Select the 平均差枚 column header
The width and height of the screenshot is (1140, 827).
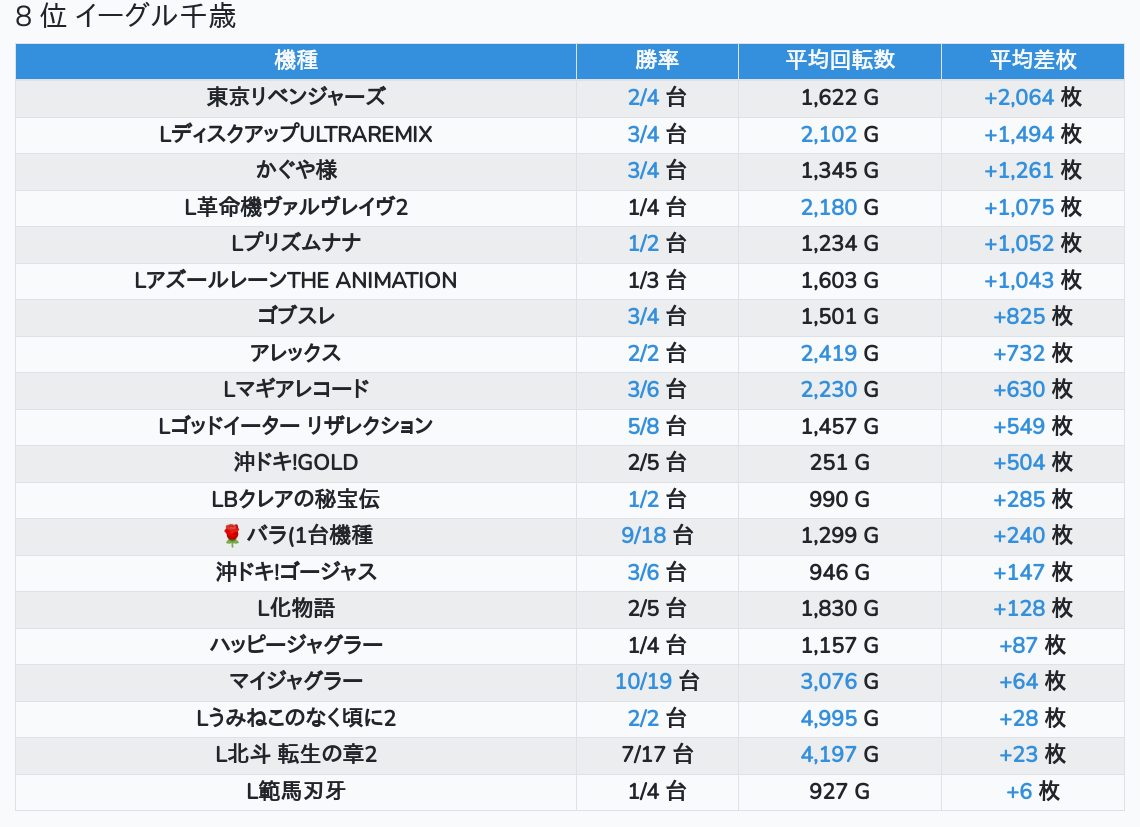1033,60
